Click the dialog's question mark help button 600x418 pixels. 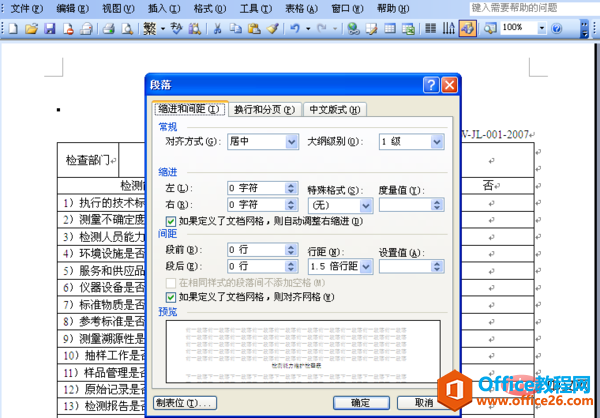(x=431, y=85)
